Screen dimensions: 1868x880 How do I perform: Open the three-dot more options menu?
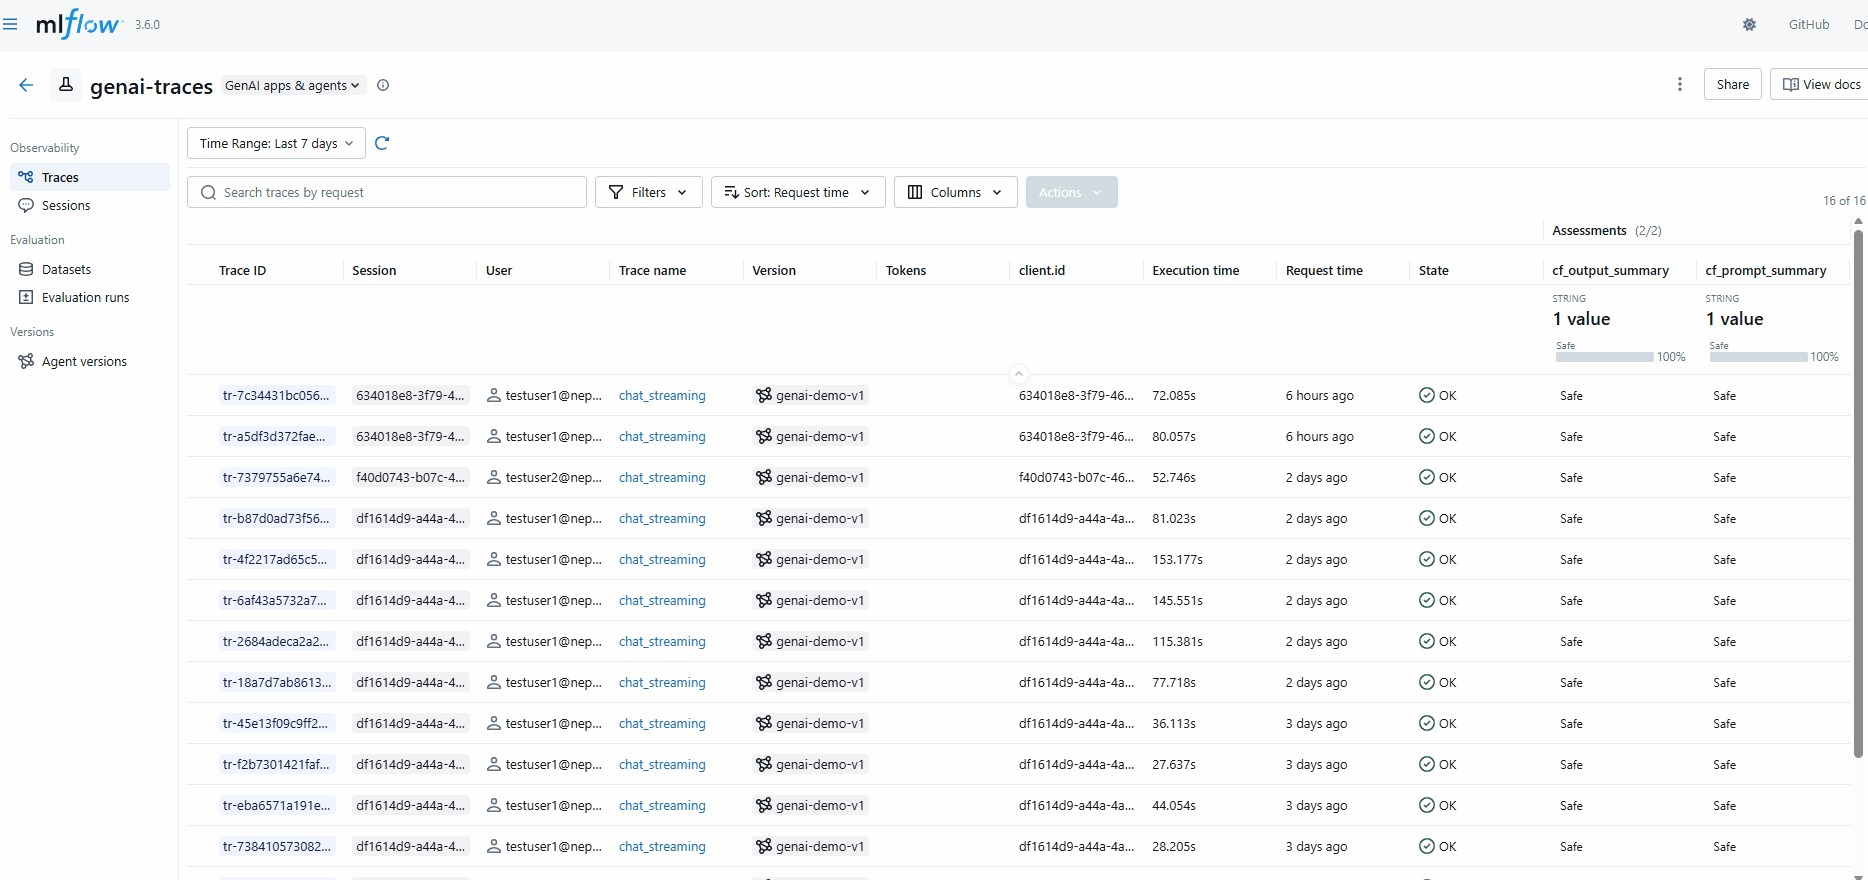pyautogui.click(x=1680, y=84)
